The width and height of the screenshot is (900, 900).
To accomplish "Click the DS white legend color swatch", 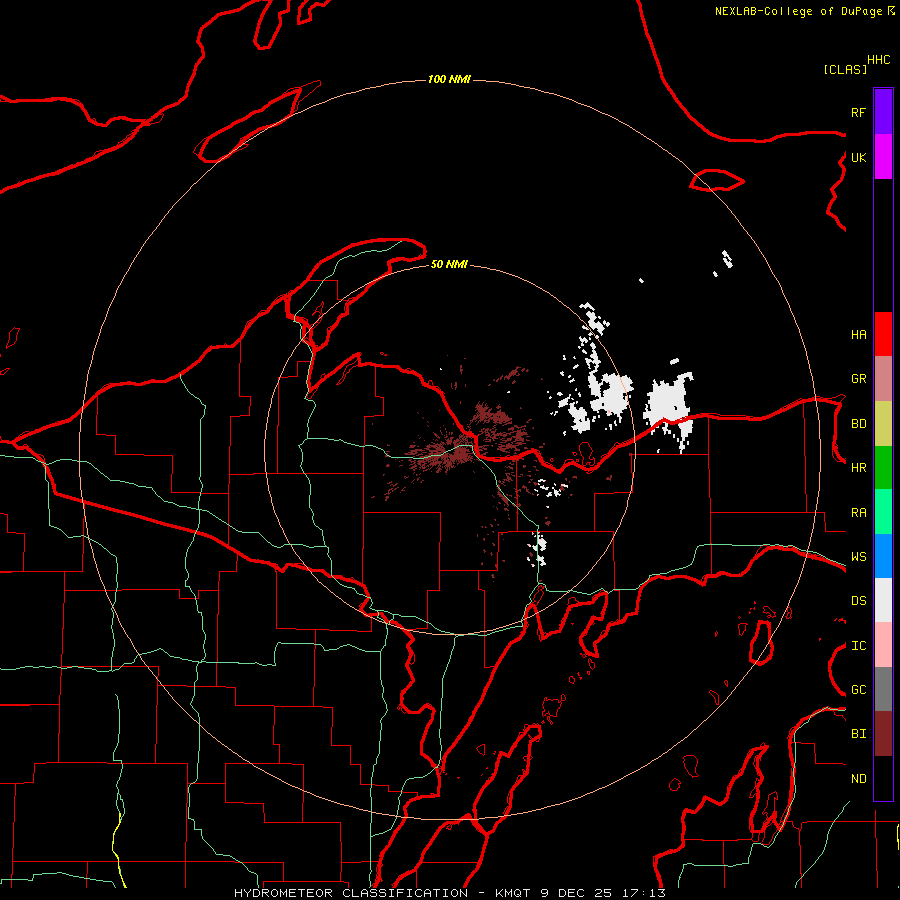I will click(x=883, y=600).
